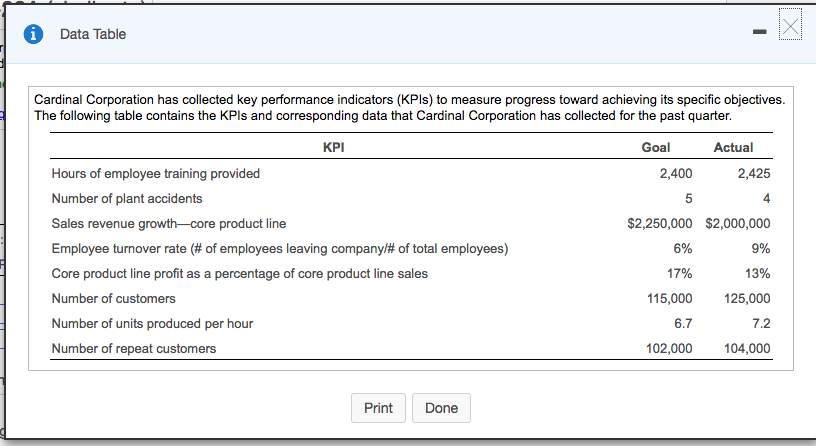Select 'Core product line profit' row label
Image resolution: width=816 pixels, height=446 pixels.
[239, 273]
